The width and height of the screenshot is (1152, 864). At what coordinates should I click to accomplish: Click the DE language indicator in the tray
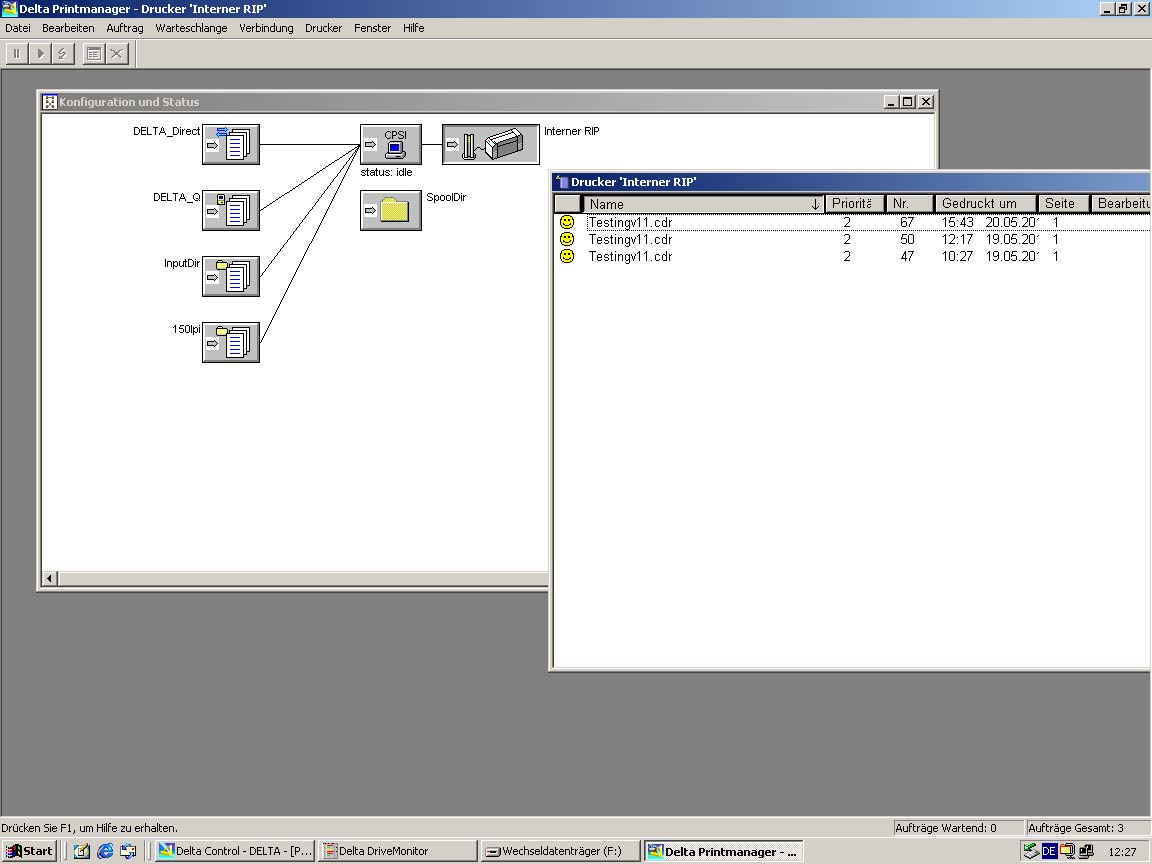click(x=1049, y=851)
